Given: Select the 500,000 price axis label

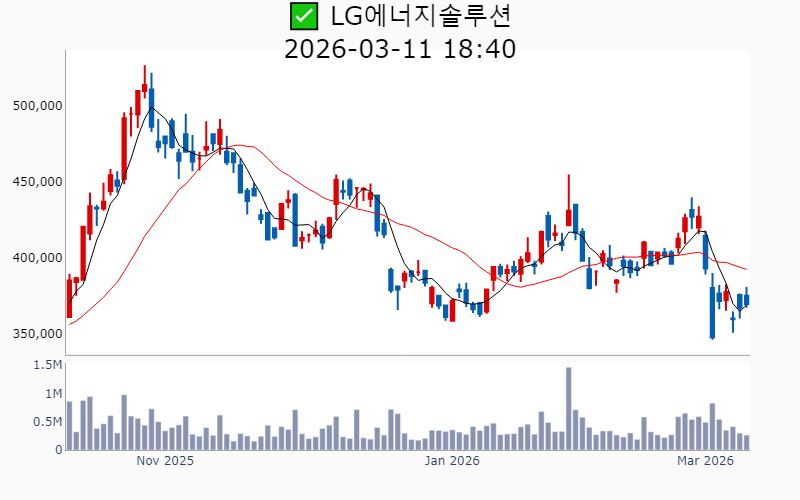Looking at the screenshot, I should (36, 105).
